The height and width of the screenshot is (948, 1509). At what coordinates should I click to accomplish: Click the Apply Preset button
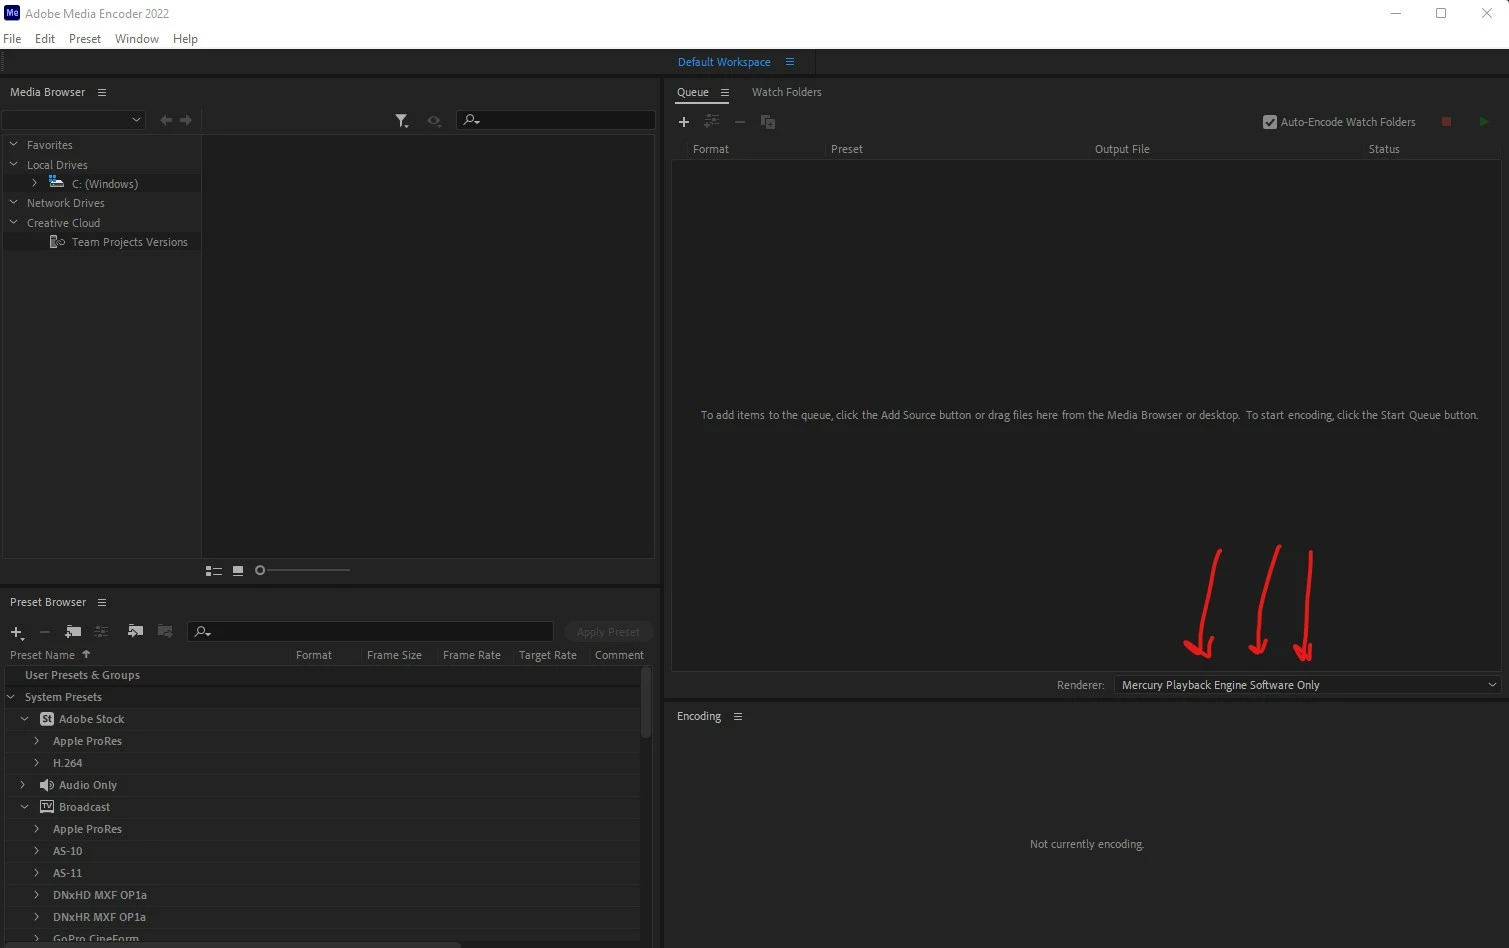[608, 632]
